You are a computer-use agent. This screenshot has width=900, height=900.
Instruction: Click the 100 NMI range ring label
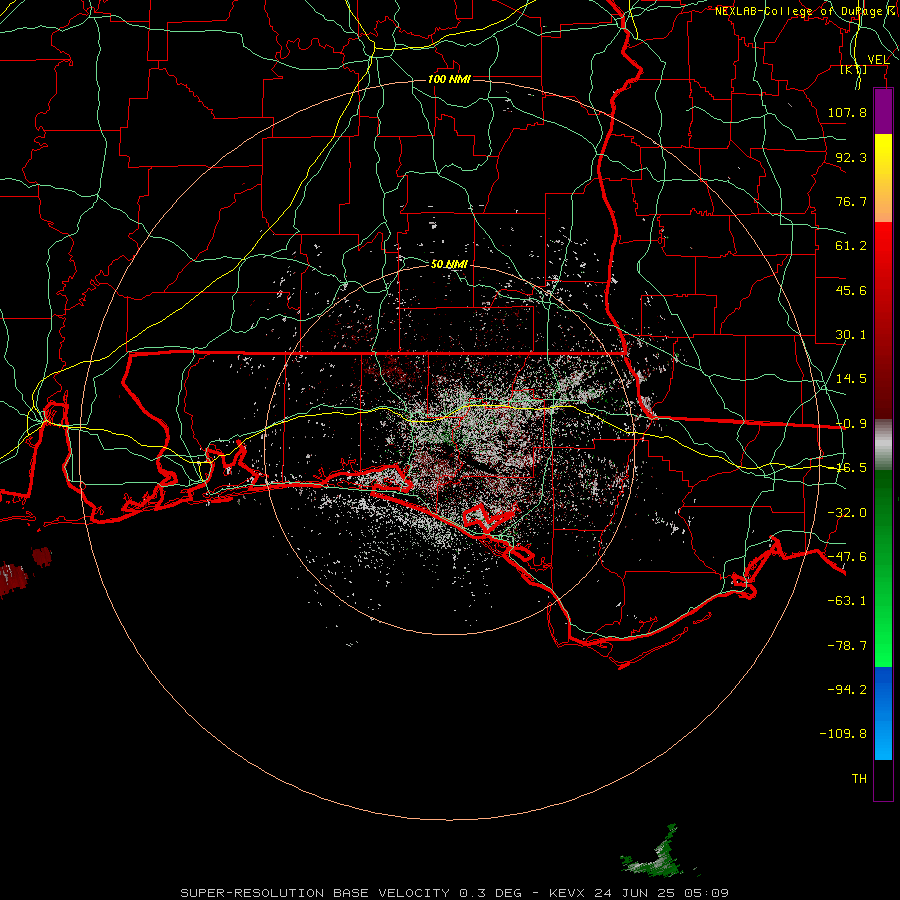[449, 79]
